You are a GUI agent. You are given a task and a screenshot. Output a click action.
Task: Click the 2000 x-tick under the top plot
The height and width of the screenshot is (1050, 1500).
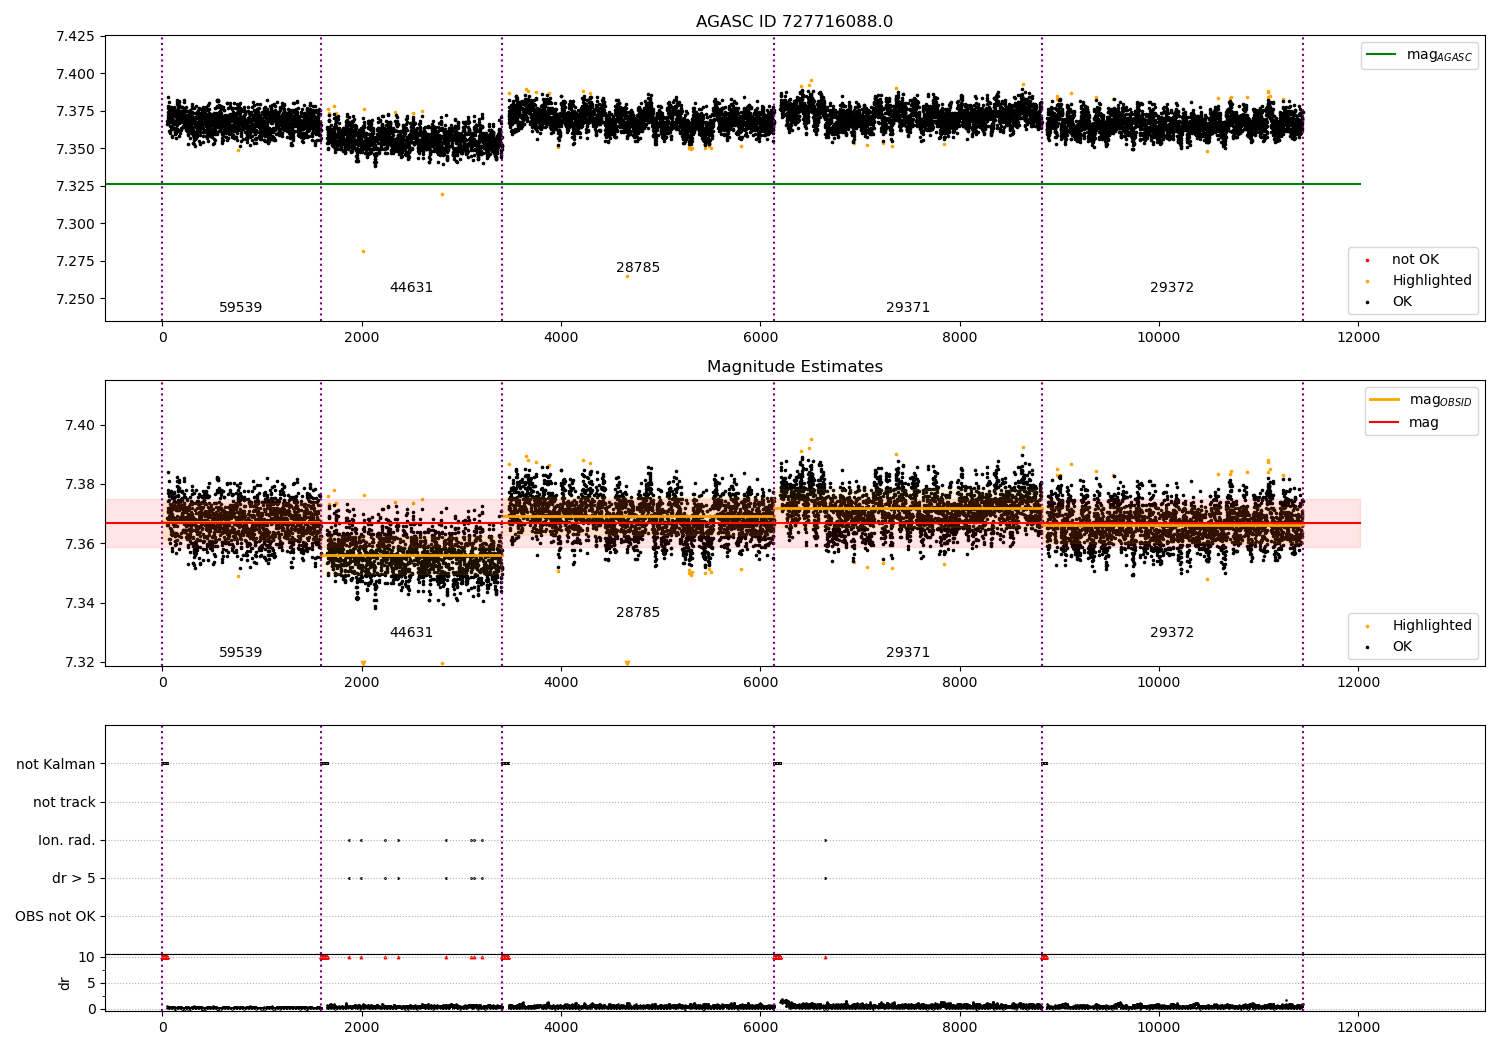[362, 337]
